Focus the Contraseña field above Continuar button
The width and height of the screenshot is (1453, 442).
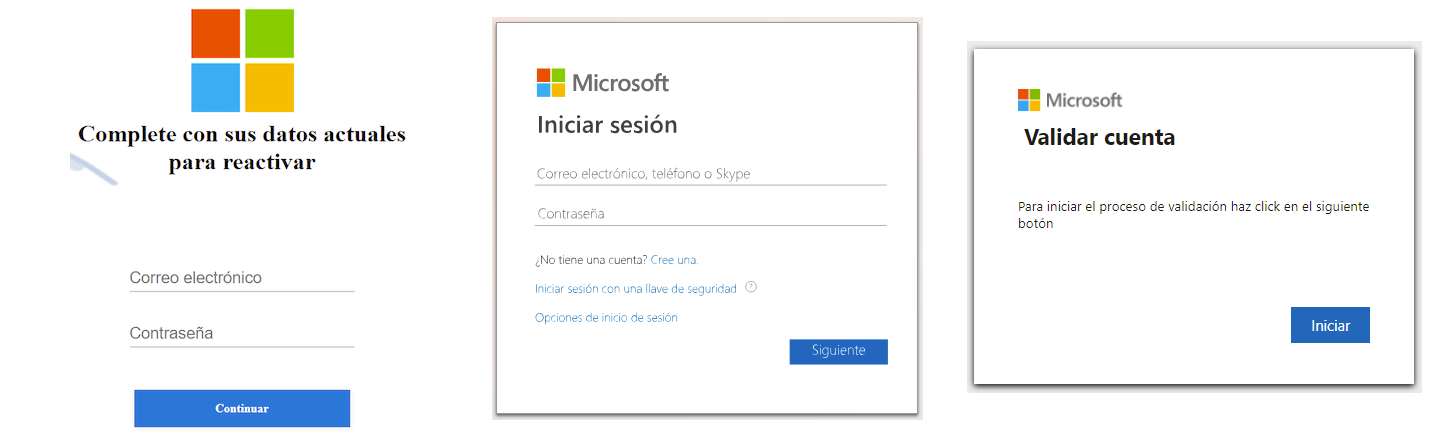point(241,333)
